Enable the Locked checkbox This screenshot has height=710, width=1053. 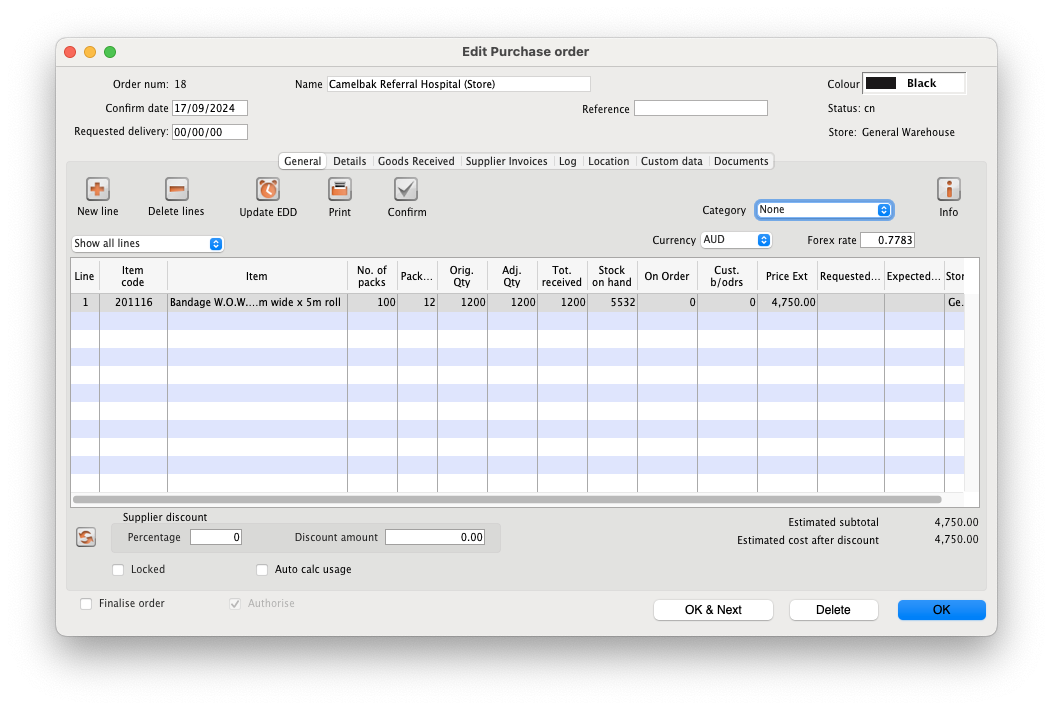click(119, 570)
